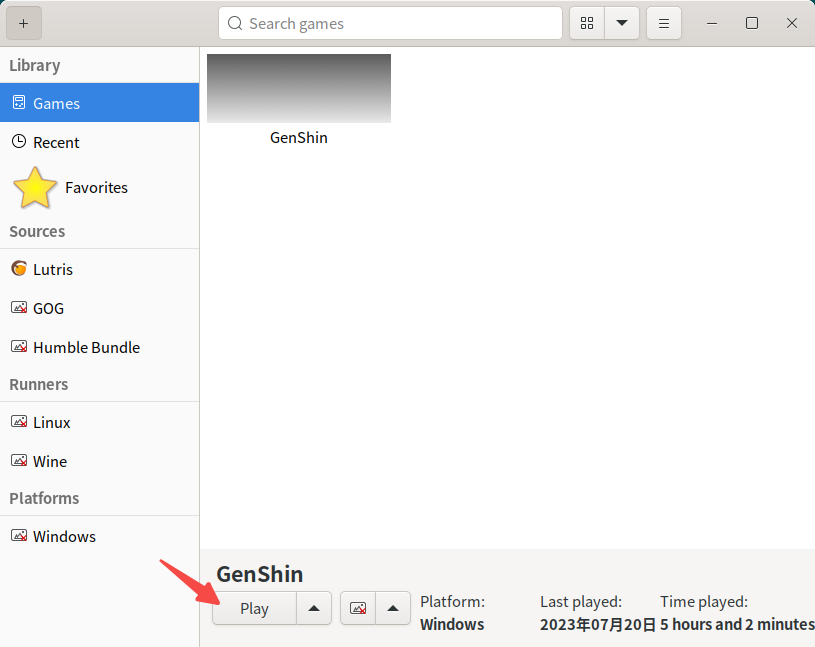This screenshot has width=815, height=647.
Task: Select Humble Bundle source
Action: click(x=99, y=347)
